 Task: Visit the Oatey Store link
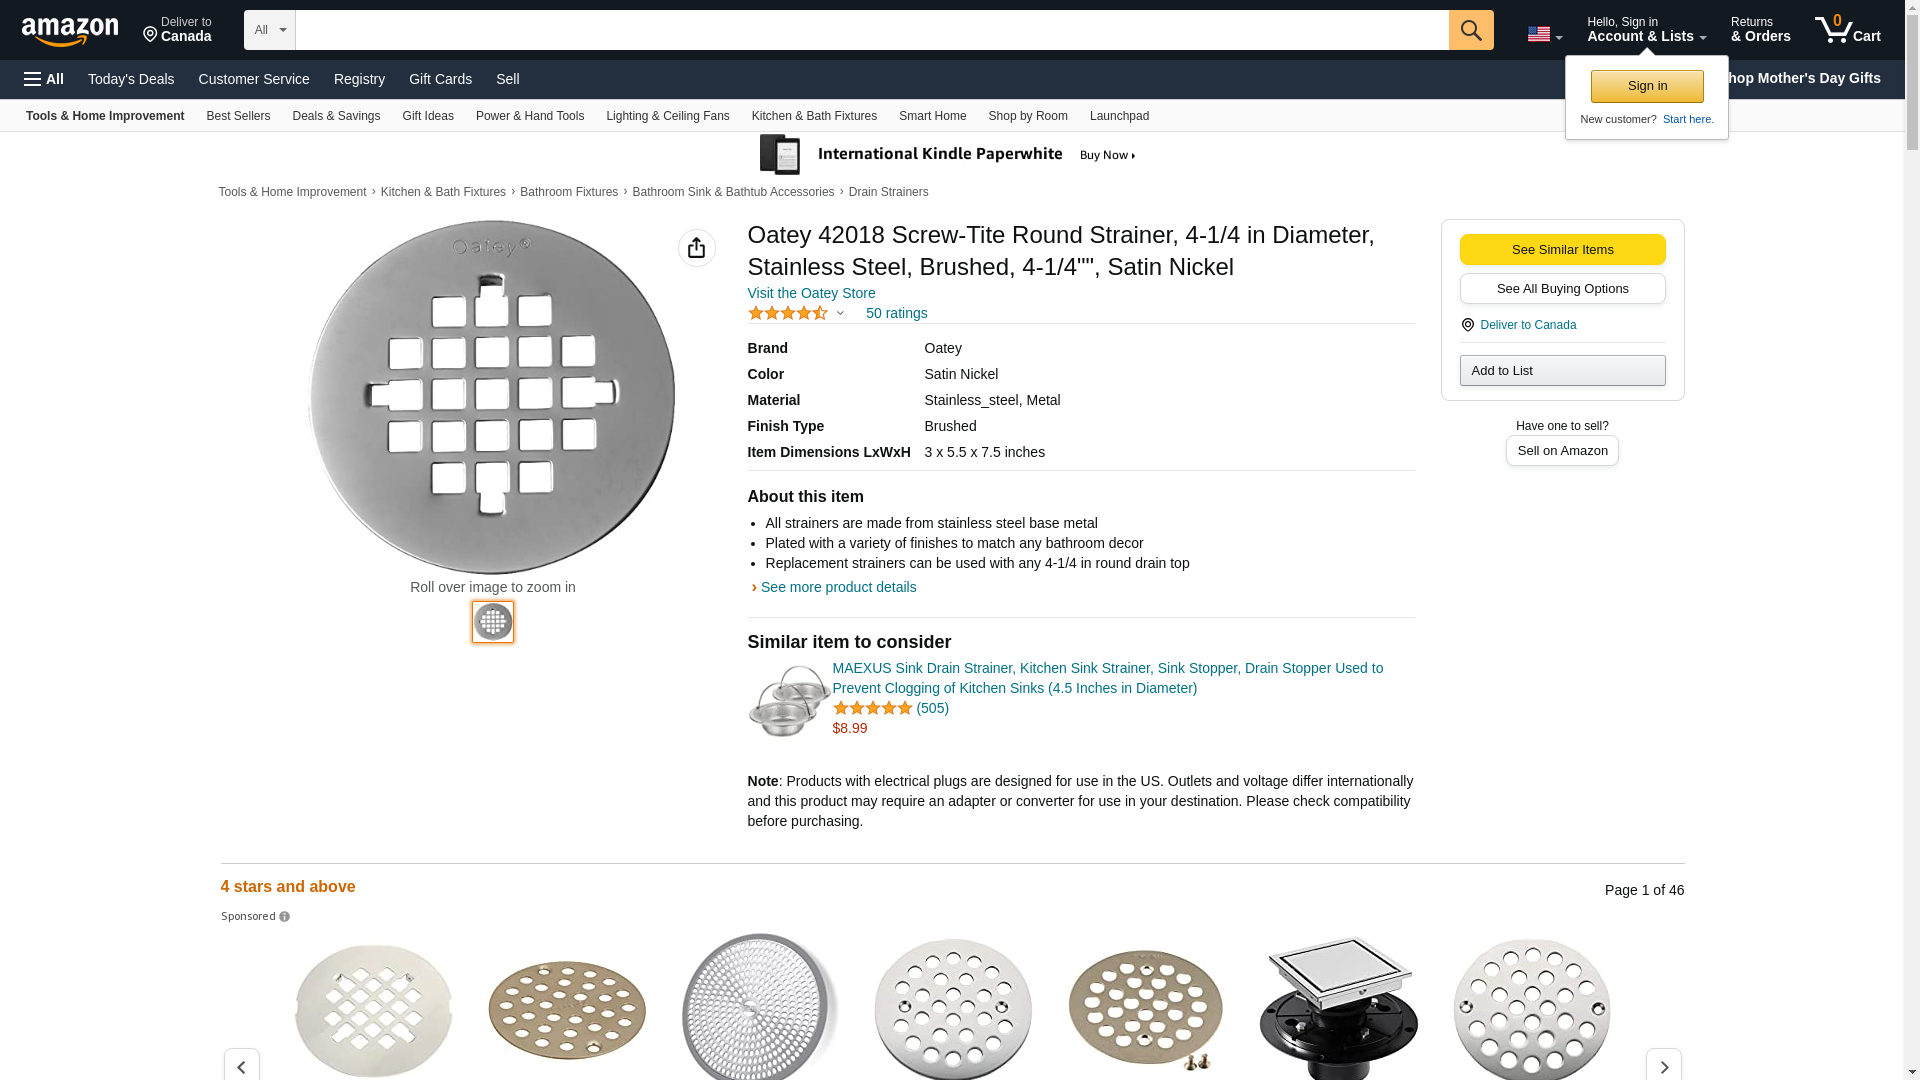pos(811,293)
